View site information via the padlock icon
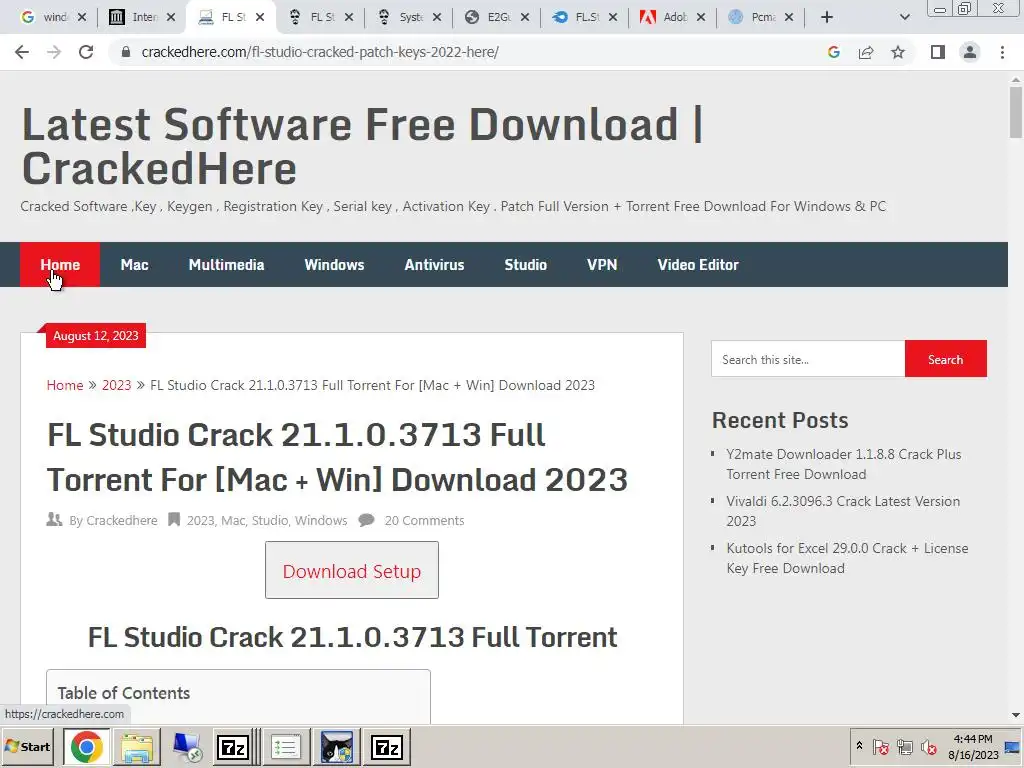 [126, 52]
